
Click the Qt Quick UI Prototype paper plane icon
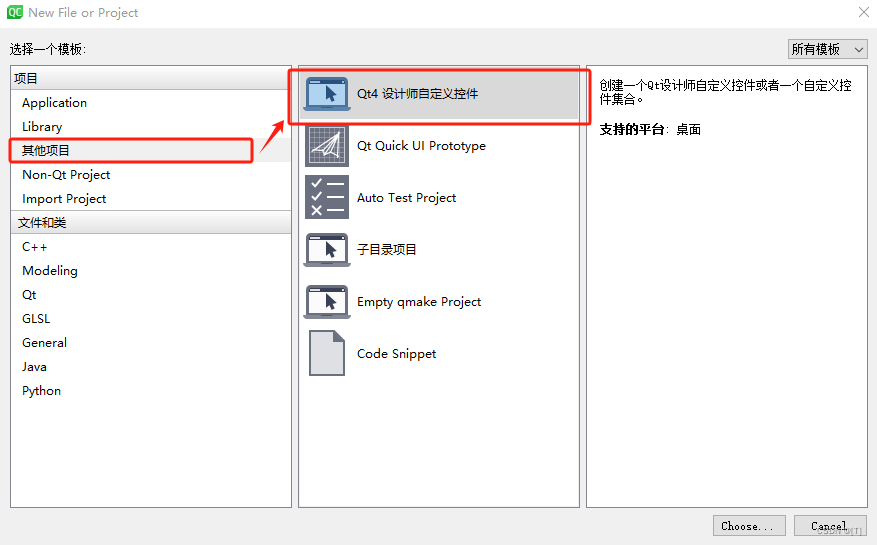327,145
